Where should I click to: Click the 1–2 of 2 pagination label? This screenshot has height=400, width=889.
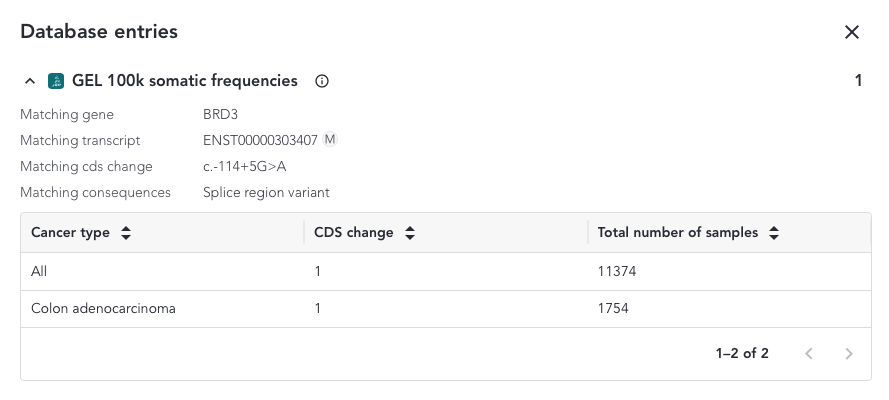click(742, 353)
